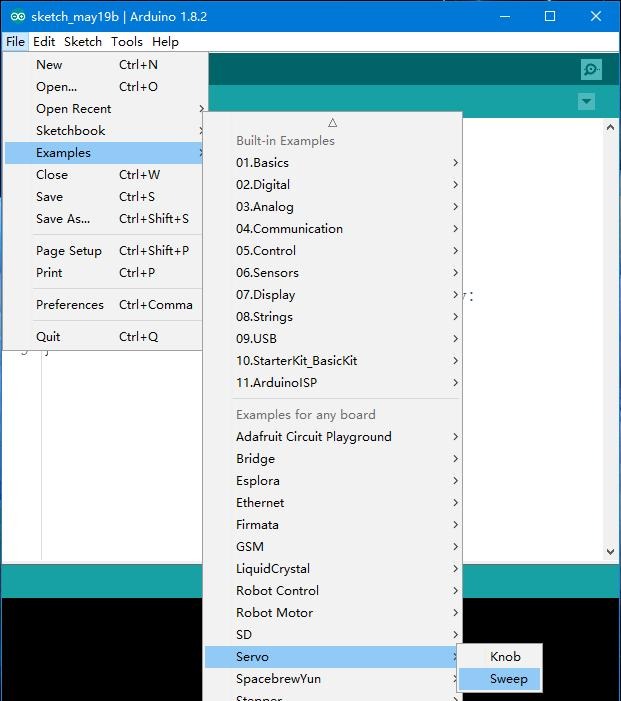The height and width of the screenshot is (701, 621).
Task: Open the Serial Monitor magnifier icon
Action: point(591,69)
